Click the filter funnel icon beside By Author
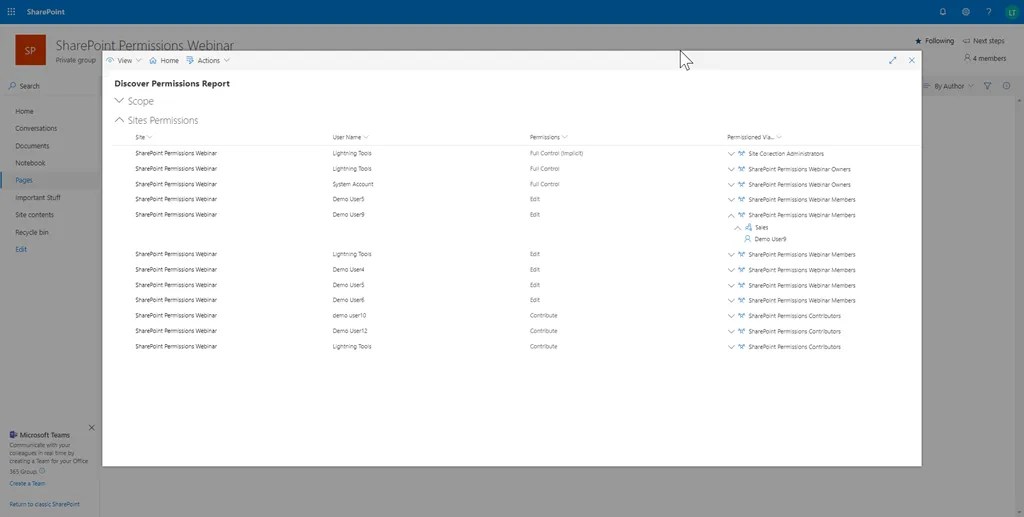1024x517 pixels. [987, 86]
